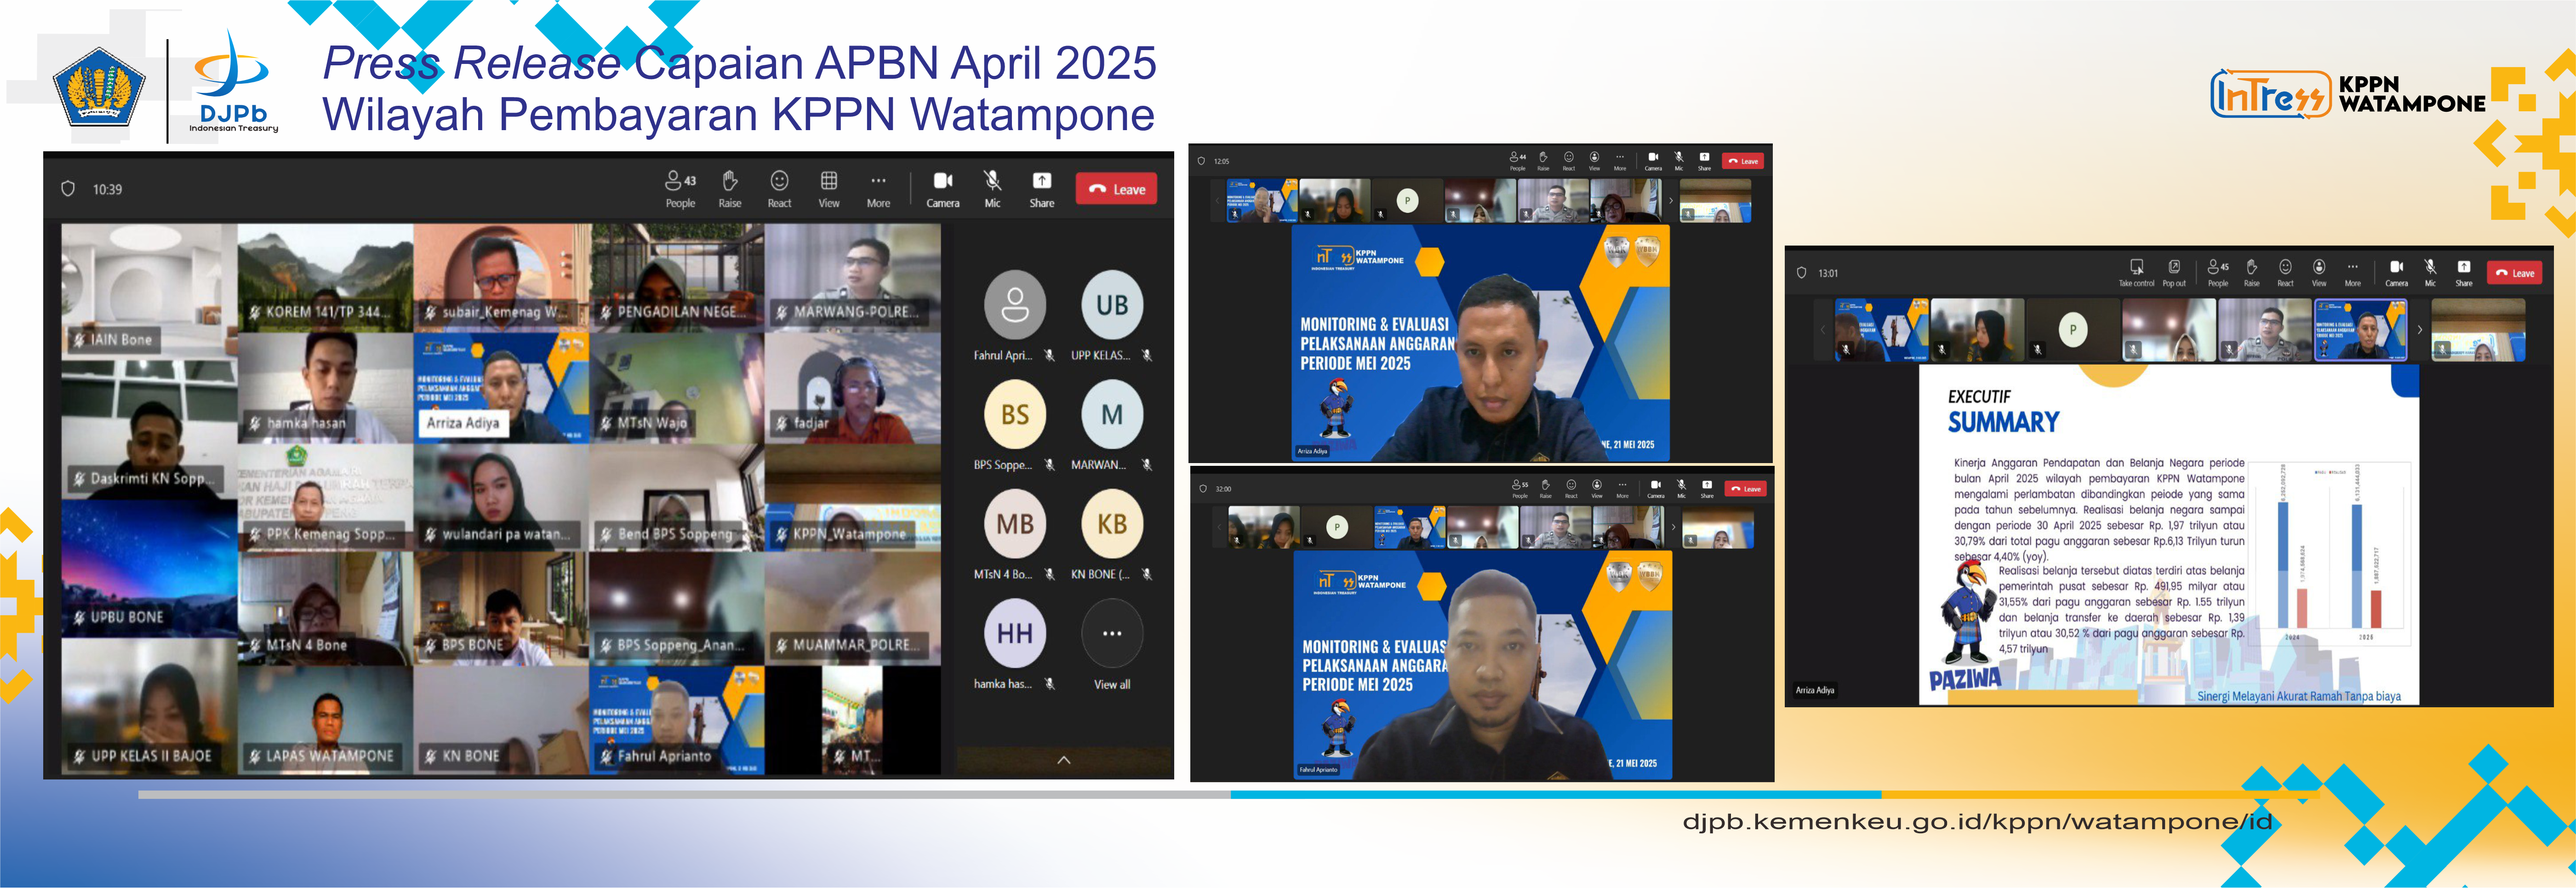Select the KB avatar for KN BONE
This screenshot has width=2576, height=888.
point(1112,524)
